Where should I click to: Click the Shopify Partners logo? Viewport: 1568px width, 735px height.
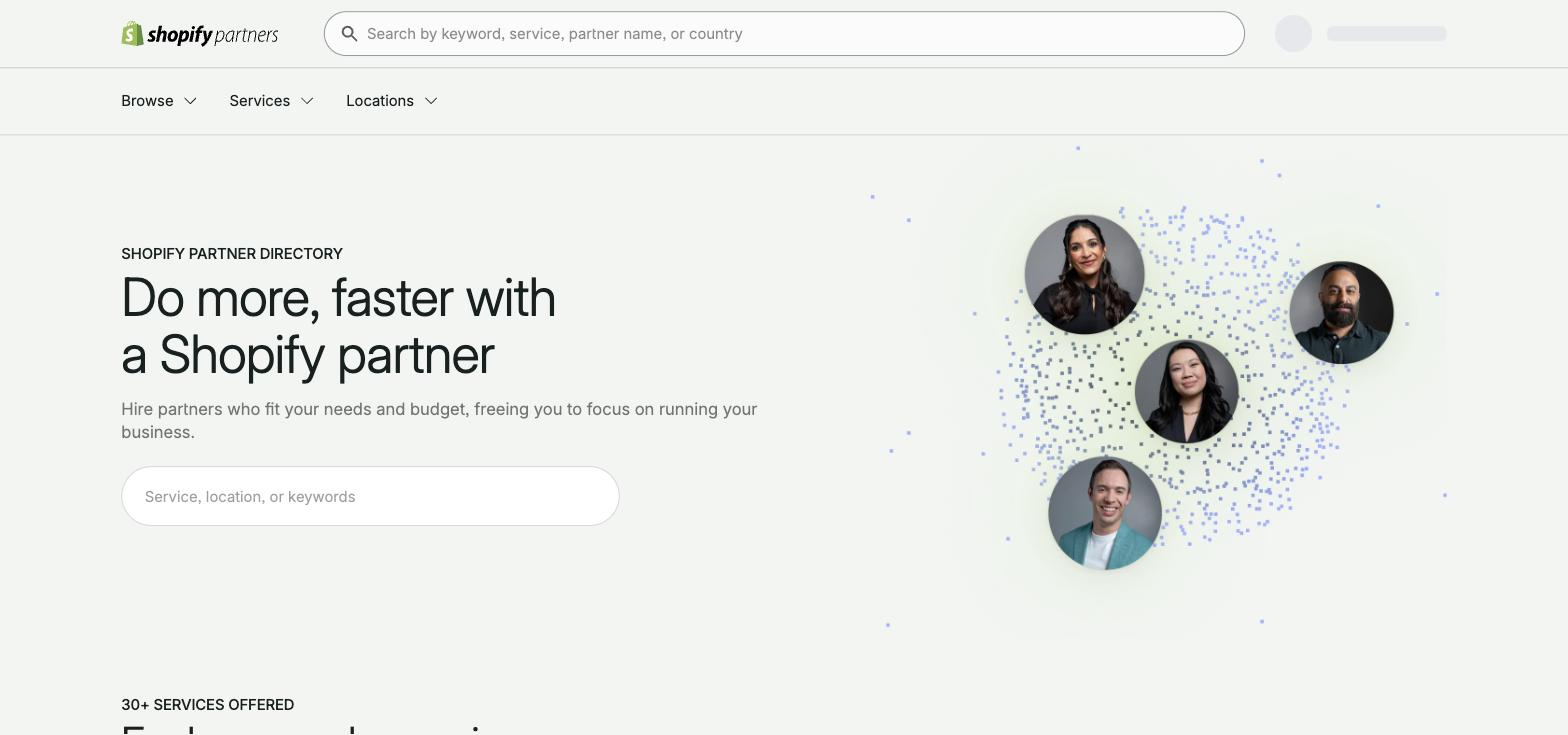click(200, 34)
